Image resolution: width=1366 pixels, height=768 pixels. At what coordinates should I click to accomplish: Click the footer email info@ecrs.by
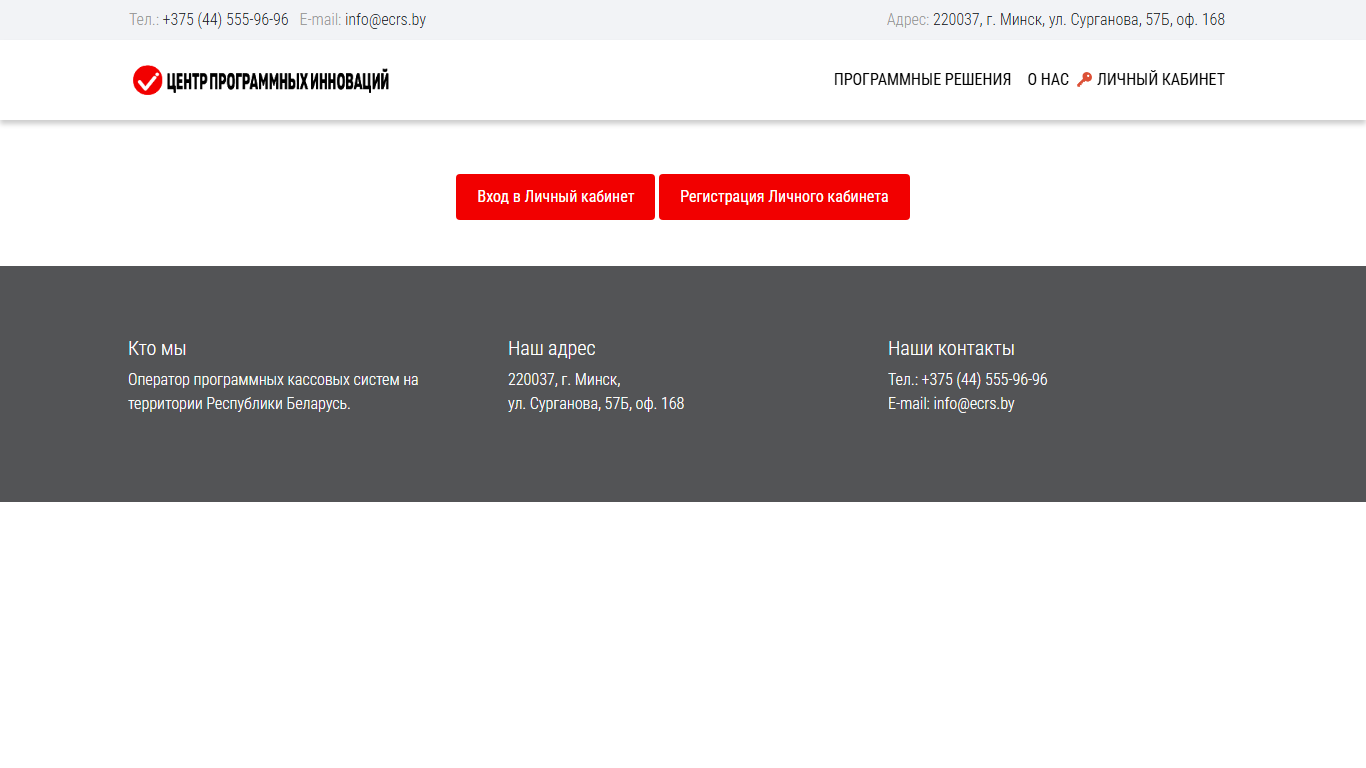(973, 404)
